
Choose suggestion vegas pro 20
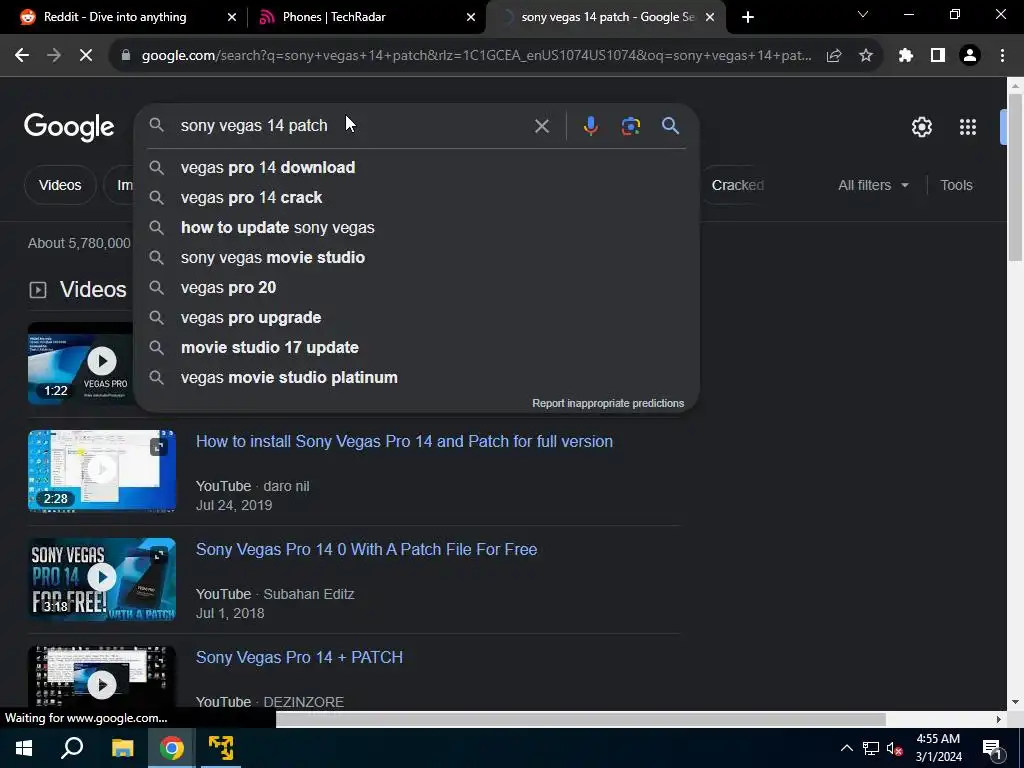[x=417, y=287]
